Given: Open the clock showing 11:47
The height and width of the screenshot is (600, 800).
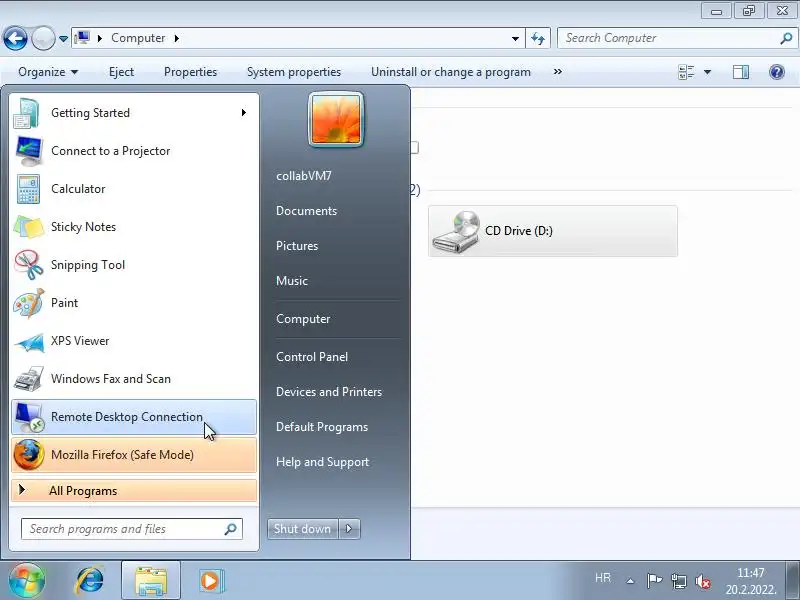Looking at the screenshot, I should (x=751, y=581).
